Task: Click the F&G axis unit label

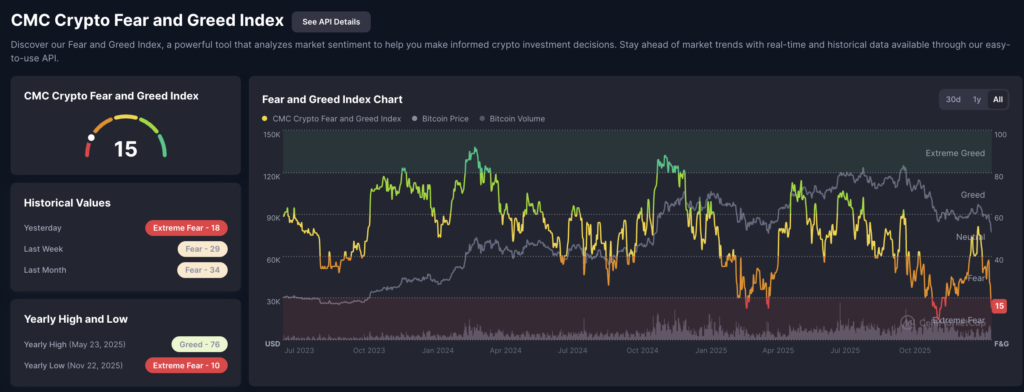Action: coord(1002,343)
